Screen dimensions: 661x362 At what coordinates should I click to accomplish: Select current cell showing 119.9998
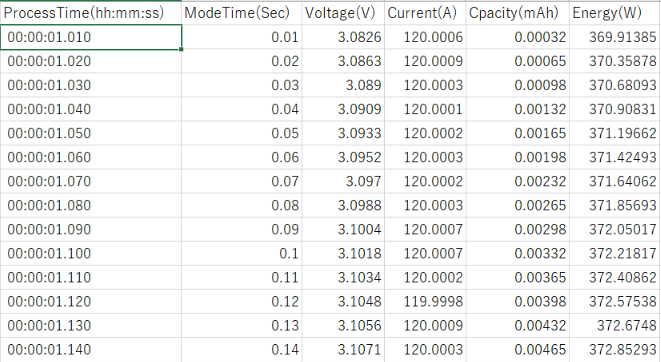(x=425, y=301)
